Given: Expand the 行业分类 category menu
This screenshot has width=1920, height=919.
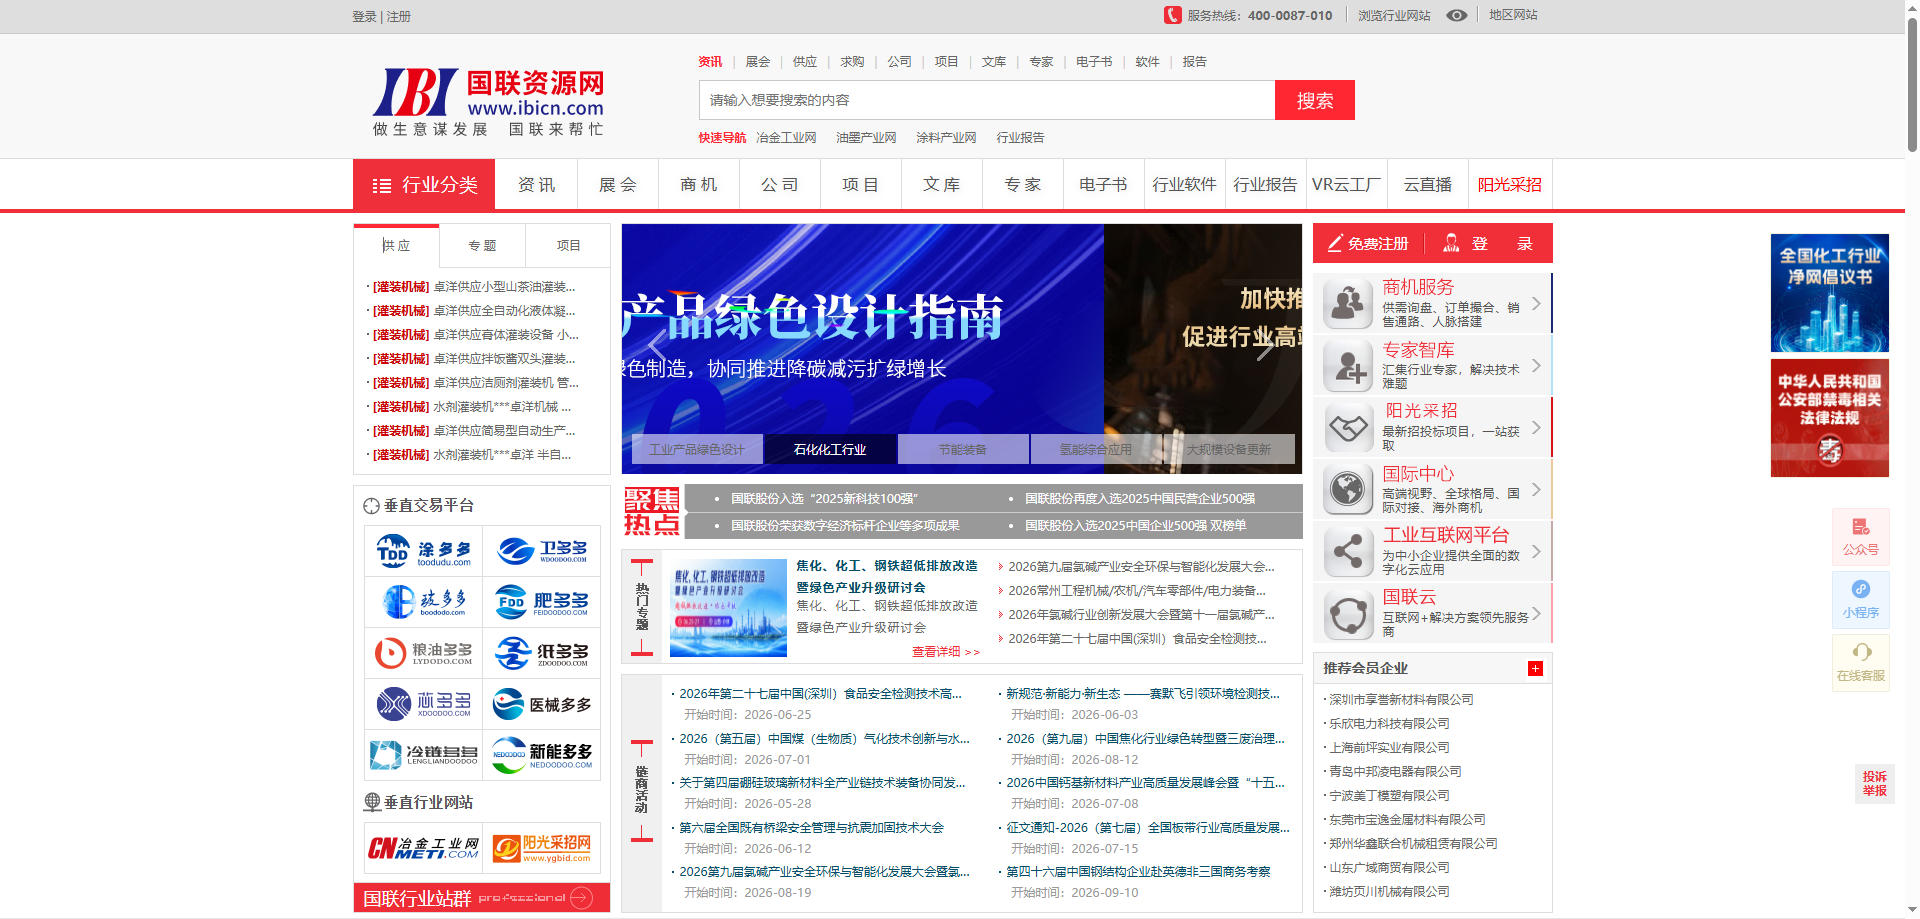Looking at the screenshot, I should point(424,185).
